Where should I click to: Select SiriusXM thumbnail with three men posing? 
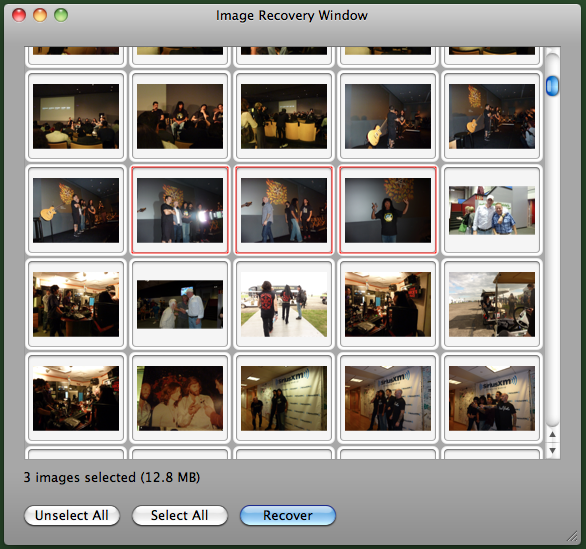tap(388, 398)
